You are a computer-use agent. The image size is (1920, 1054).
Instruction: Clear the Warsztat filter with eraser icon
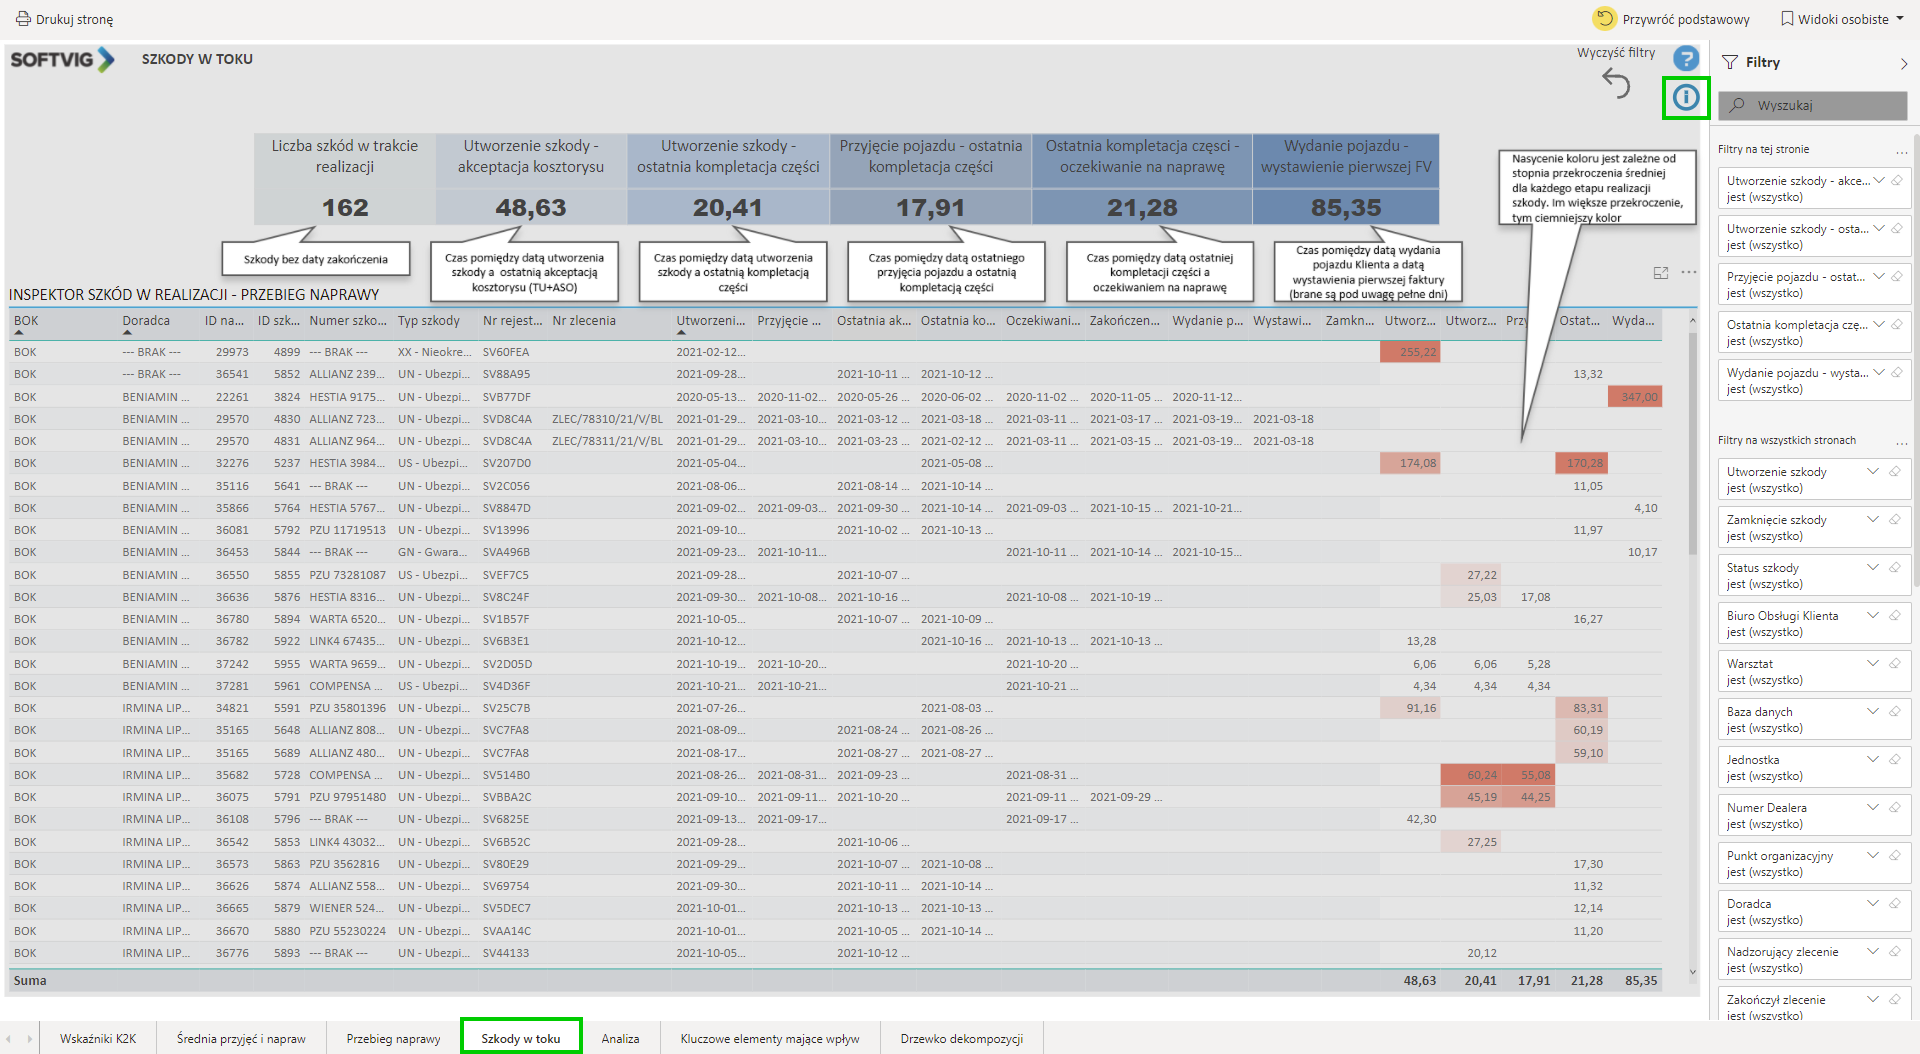(1895, 663)
